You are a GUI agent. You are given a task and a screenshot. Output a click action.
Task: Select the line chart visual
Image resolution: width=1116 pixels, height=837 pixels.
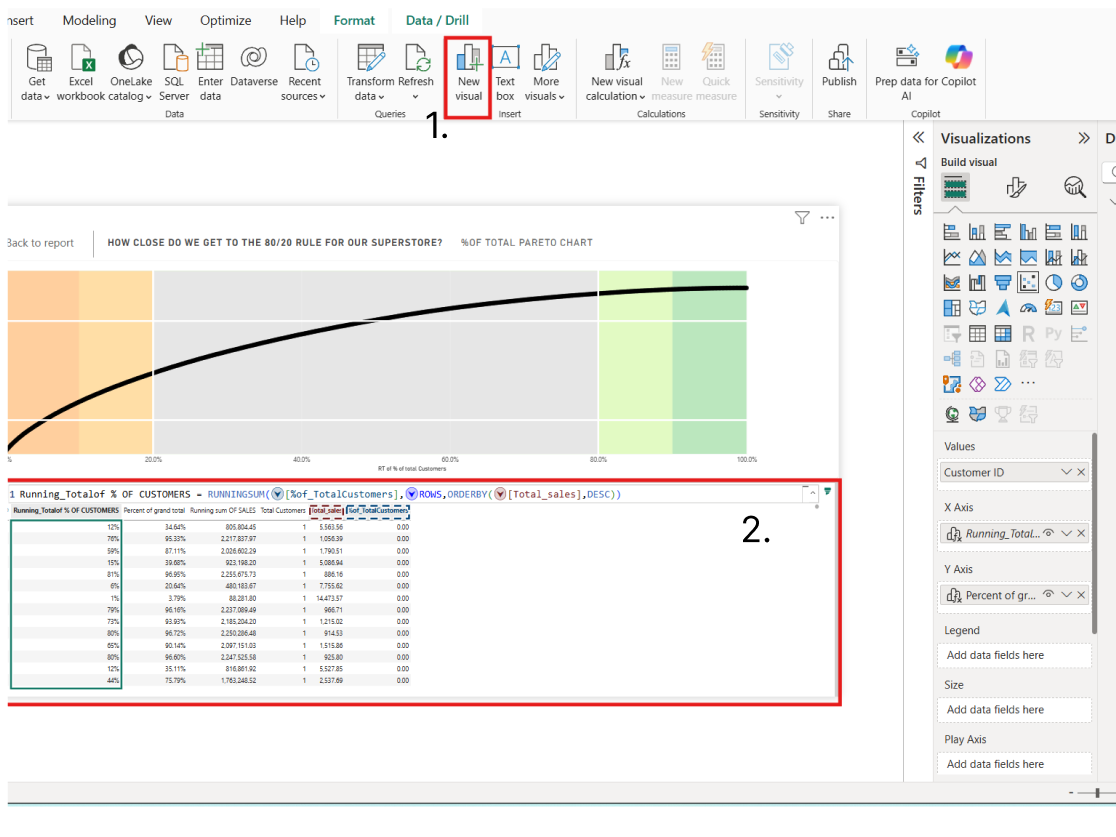pyautogui.click(x=952, y=258)
